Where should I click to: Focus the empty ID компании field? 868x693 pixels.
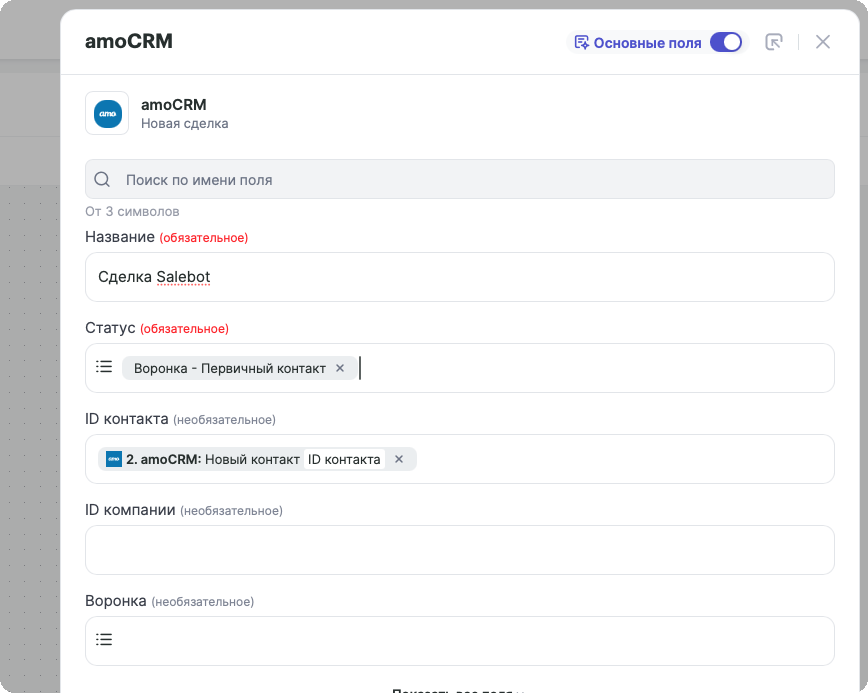click(459, 550)
